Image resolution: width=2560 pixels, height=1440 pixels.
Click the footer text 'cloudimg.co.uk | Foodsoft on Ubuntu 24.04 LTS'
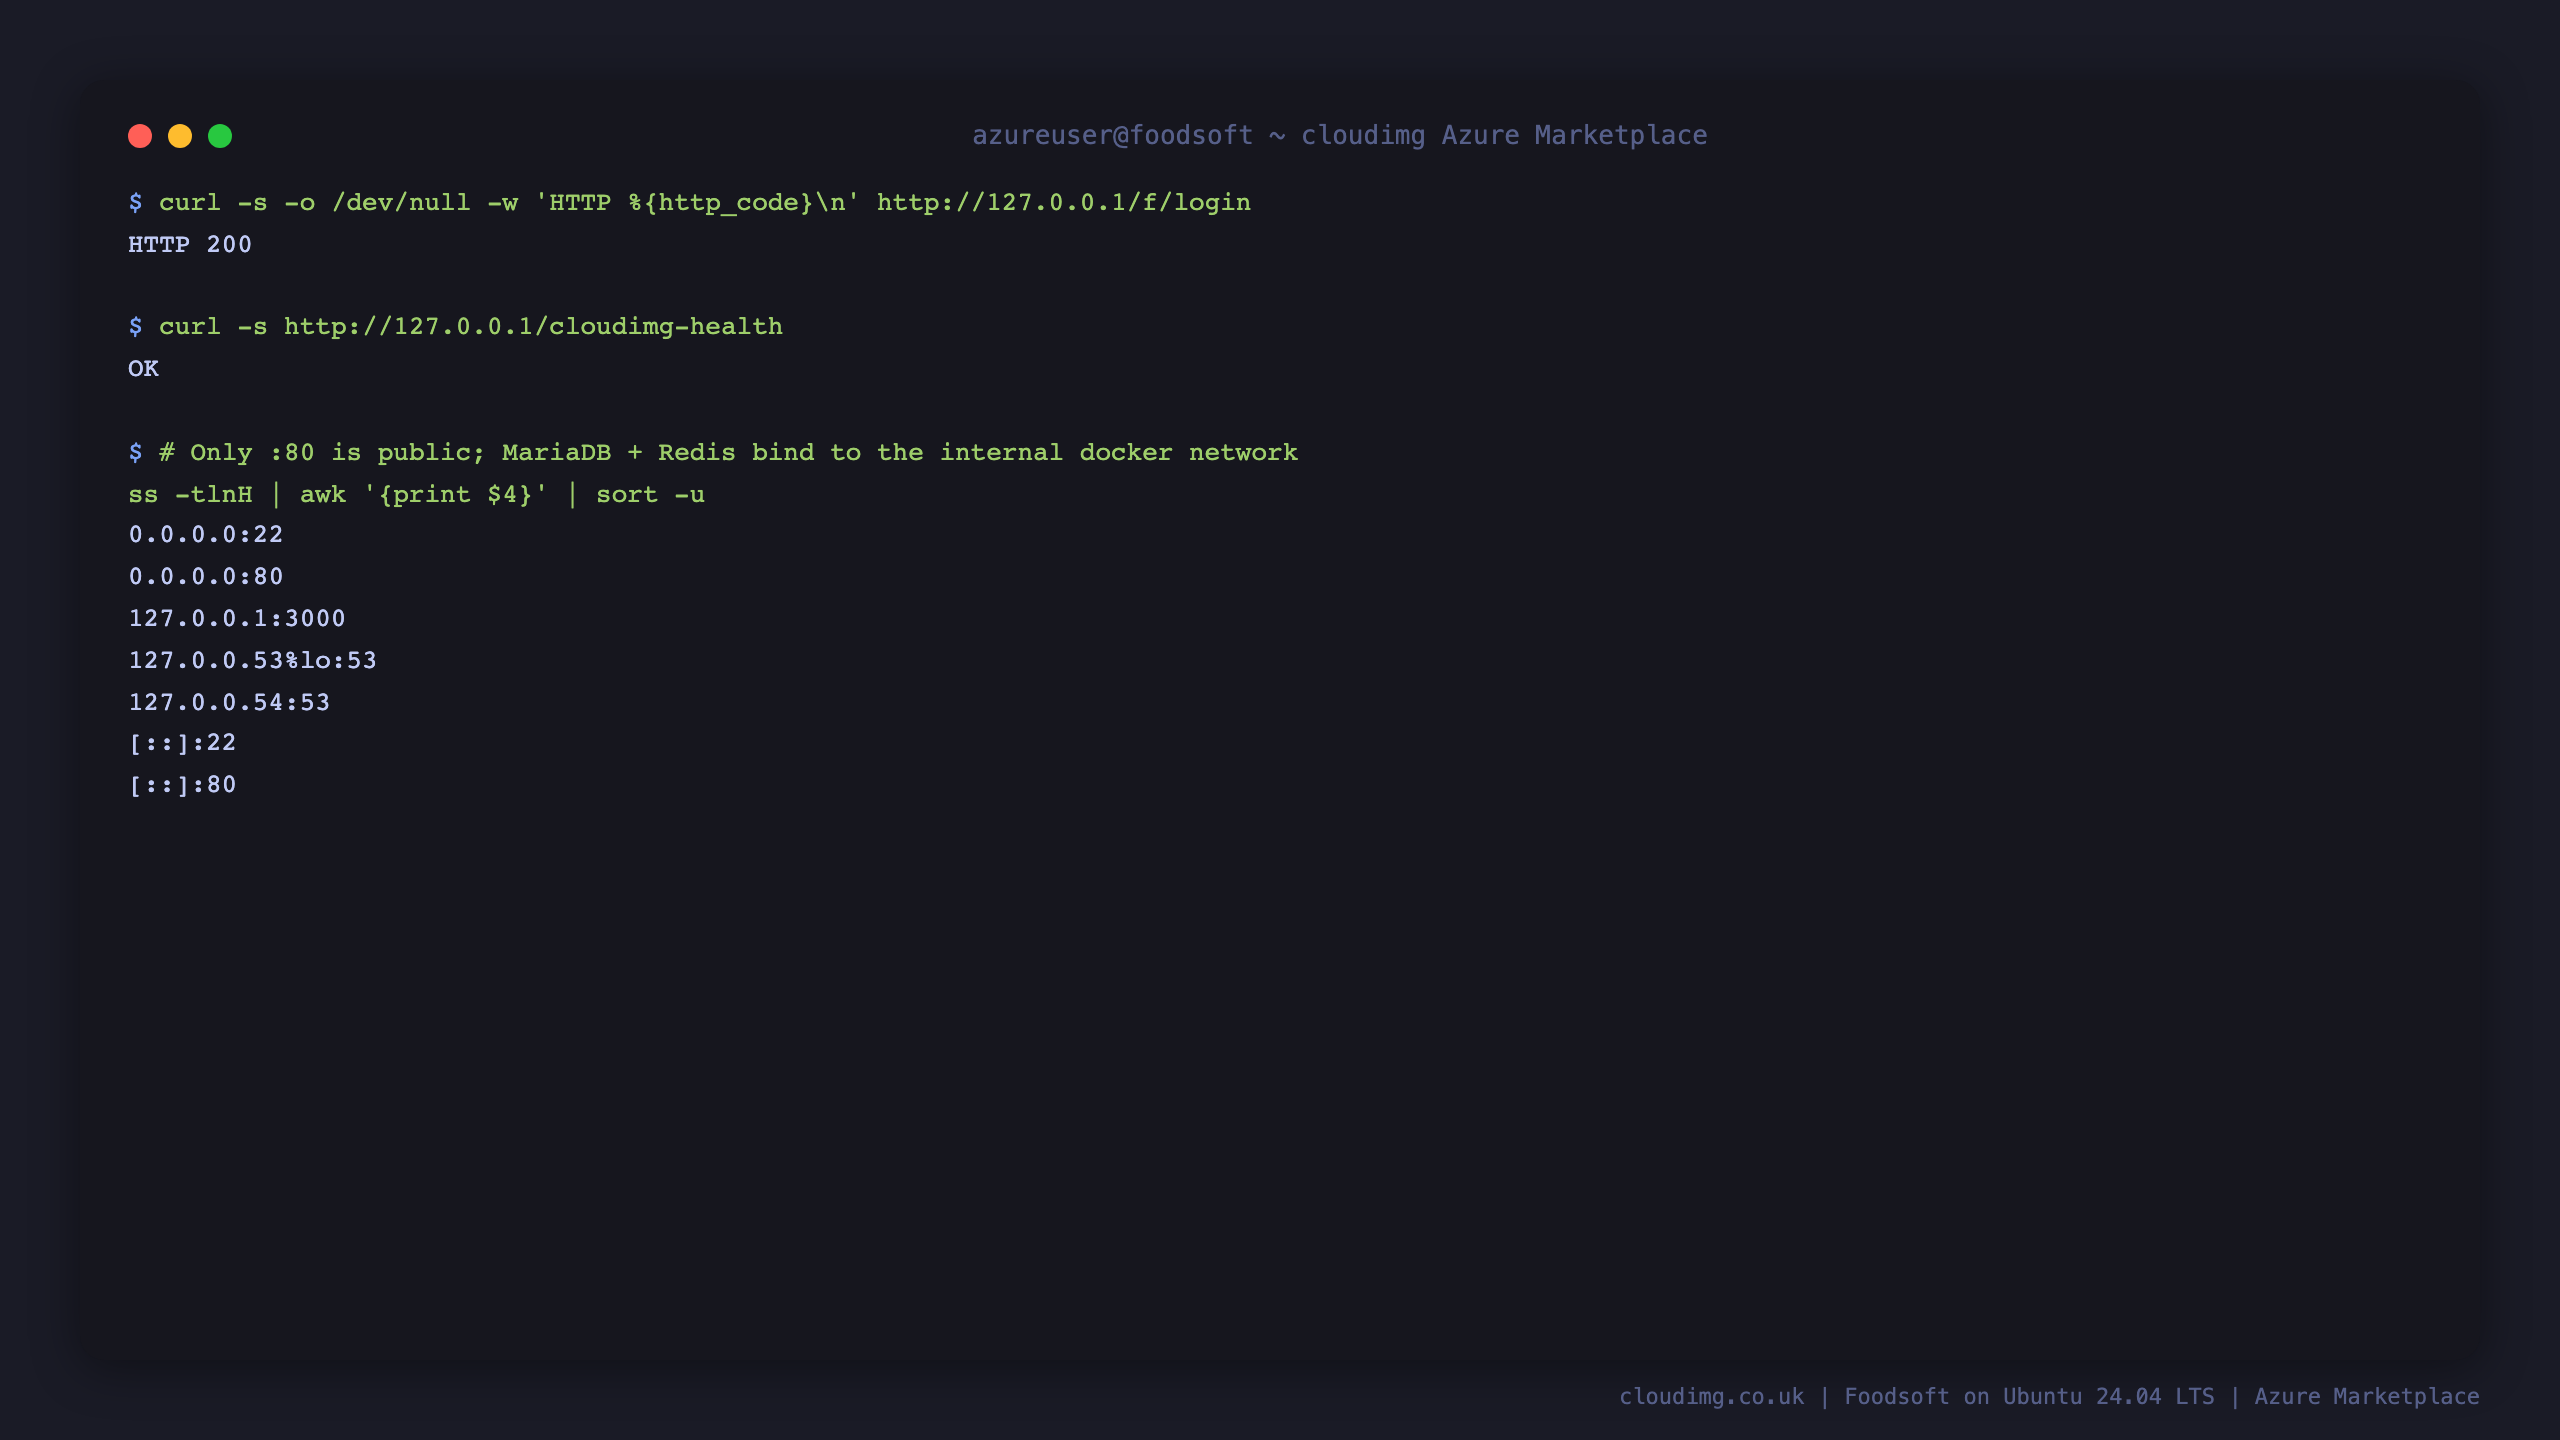1917,1397
